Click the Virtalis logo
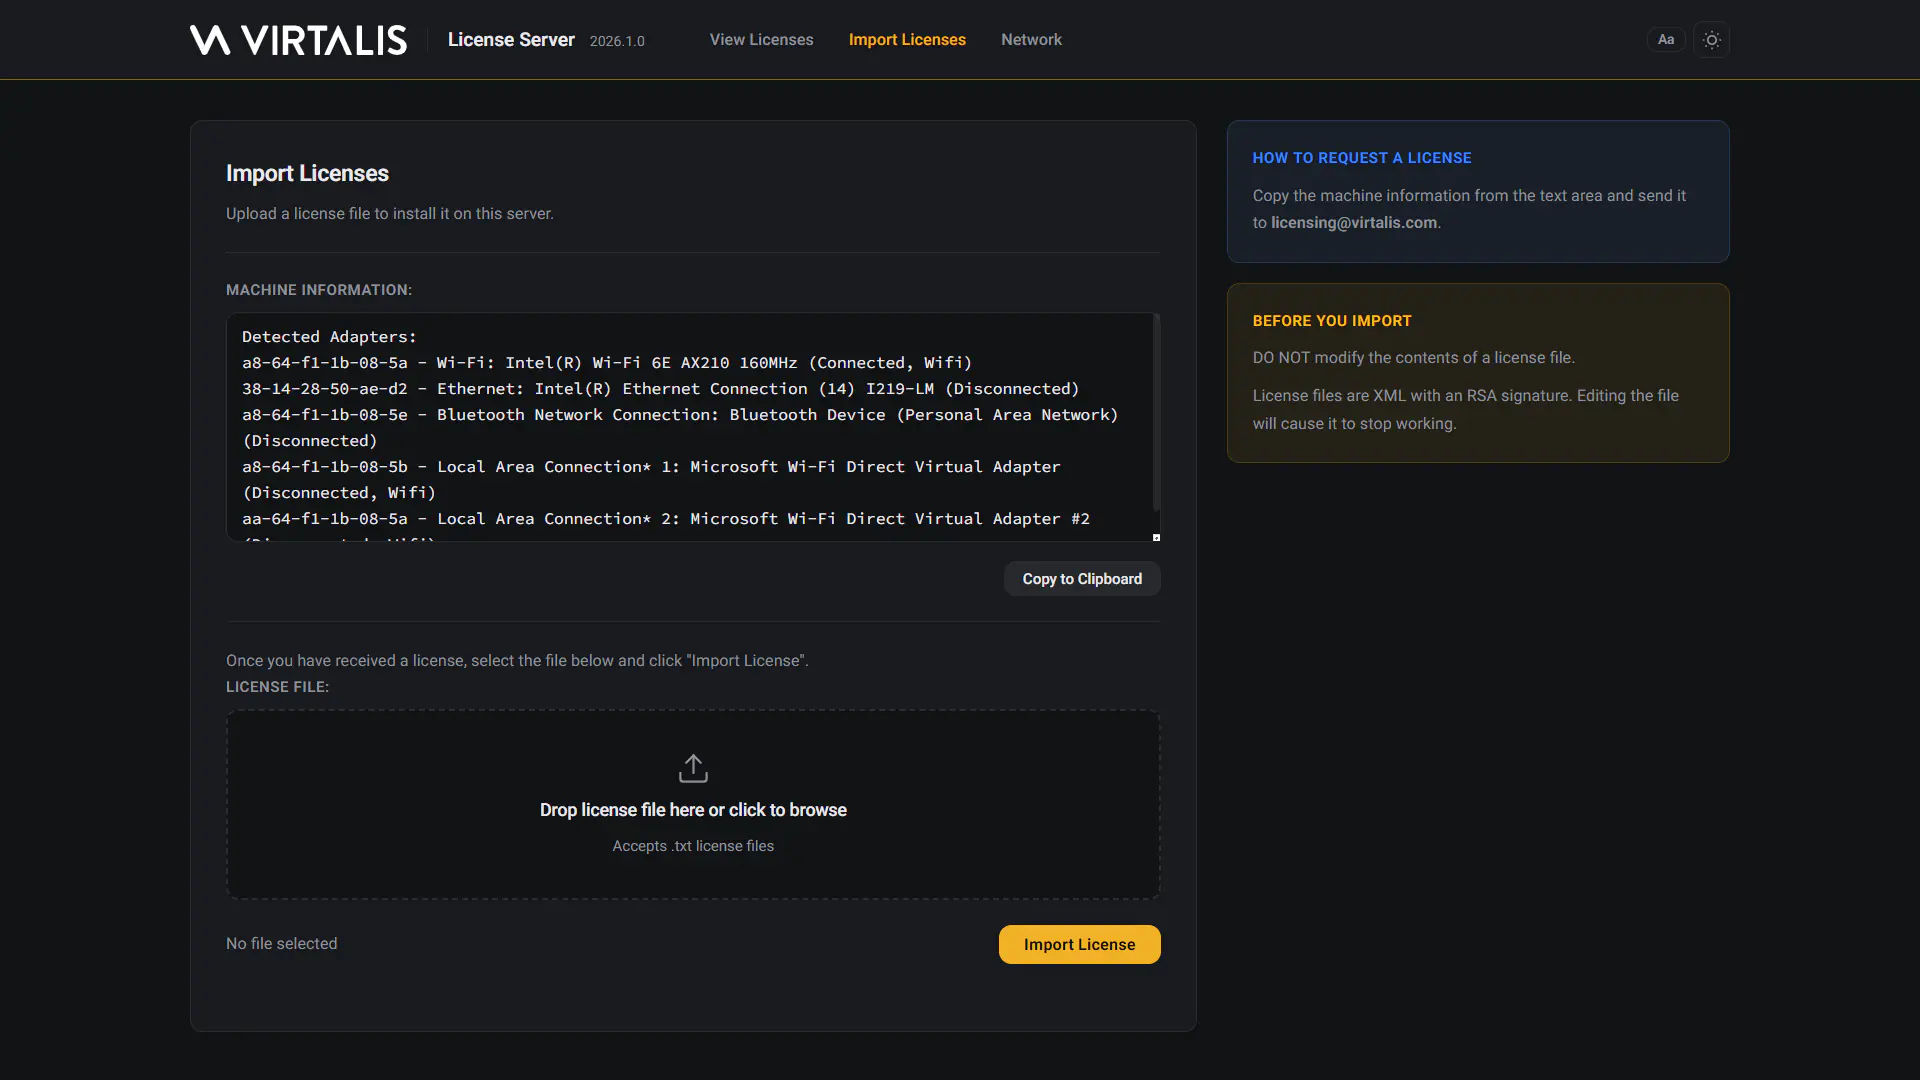Viewport: 1920px width, 1080px height. [x=298, y=40]
